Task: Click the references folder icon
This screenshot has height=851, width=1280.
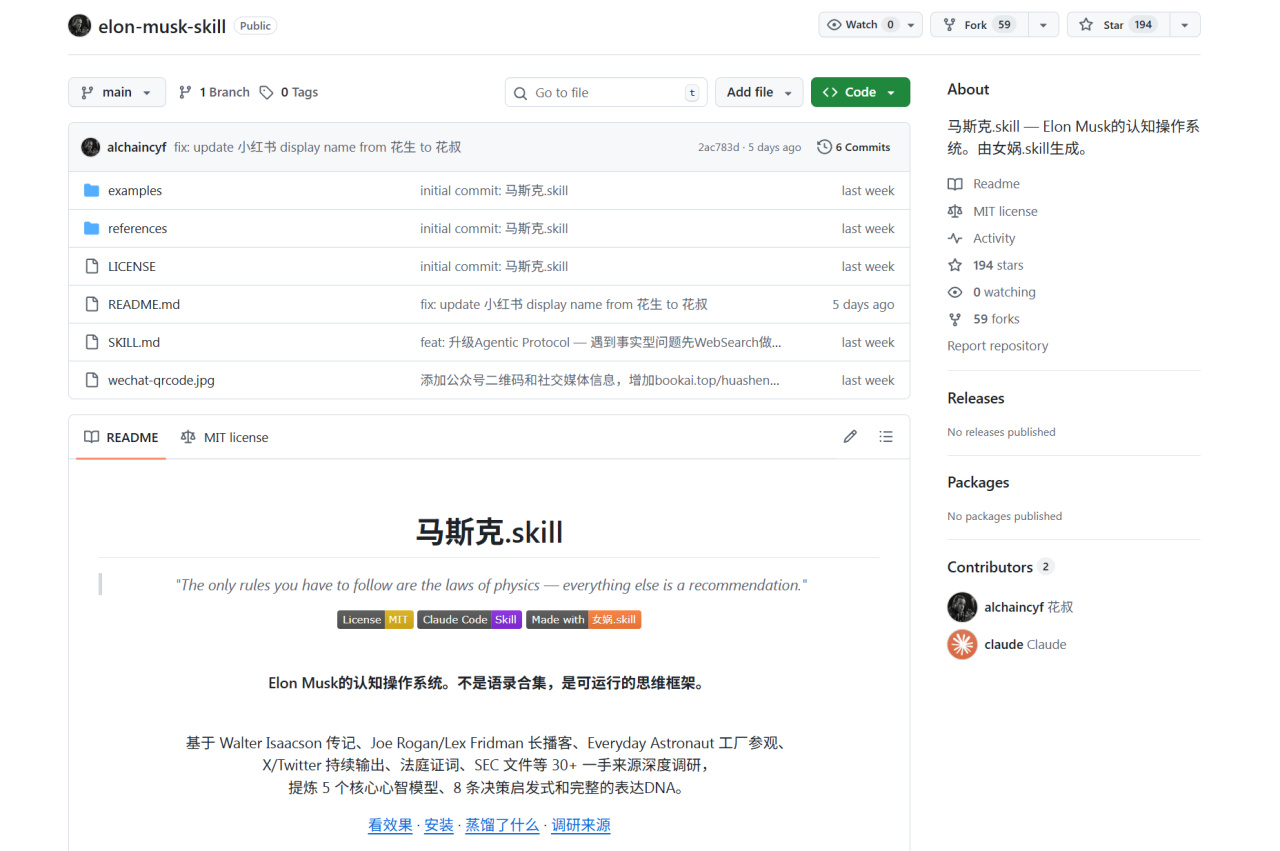Action: 92,229
